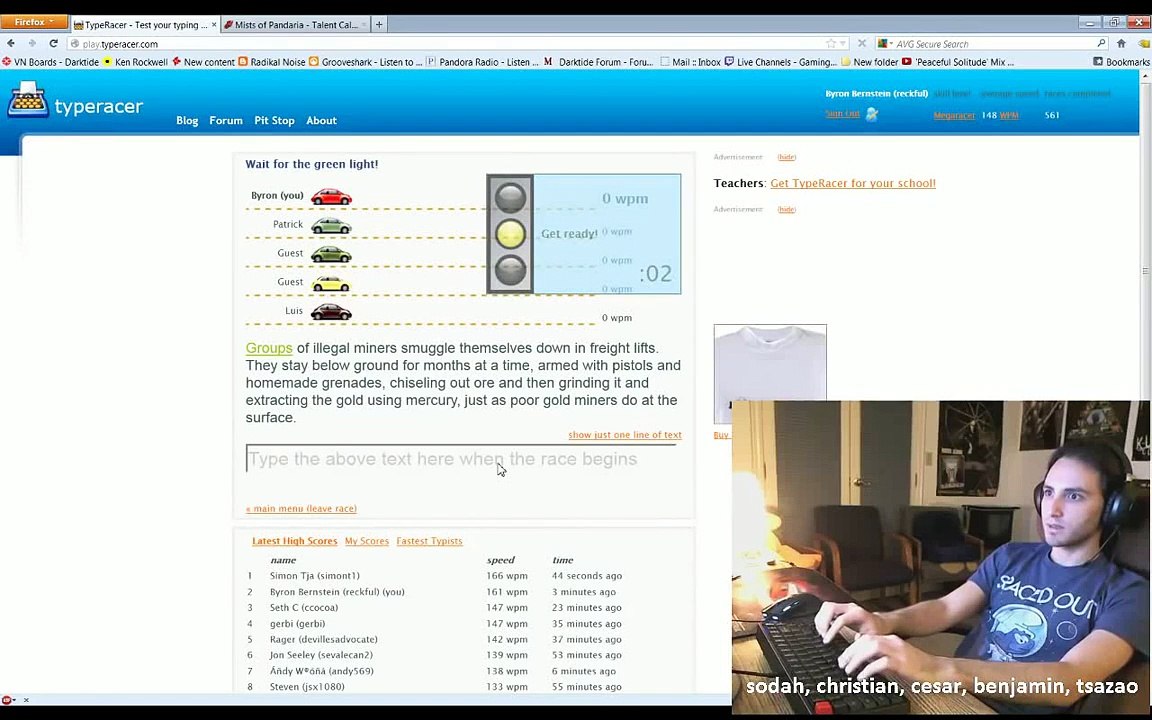This screenshot has width=1152, height=720.
Task: Open a new browser tab
Action: (x=379, y=25)
